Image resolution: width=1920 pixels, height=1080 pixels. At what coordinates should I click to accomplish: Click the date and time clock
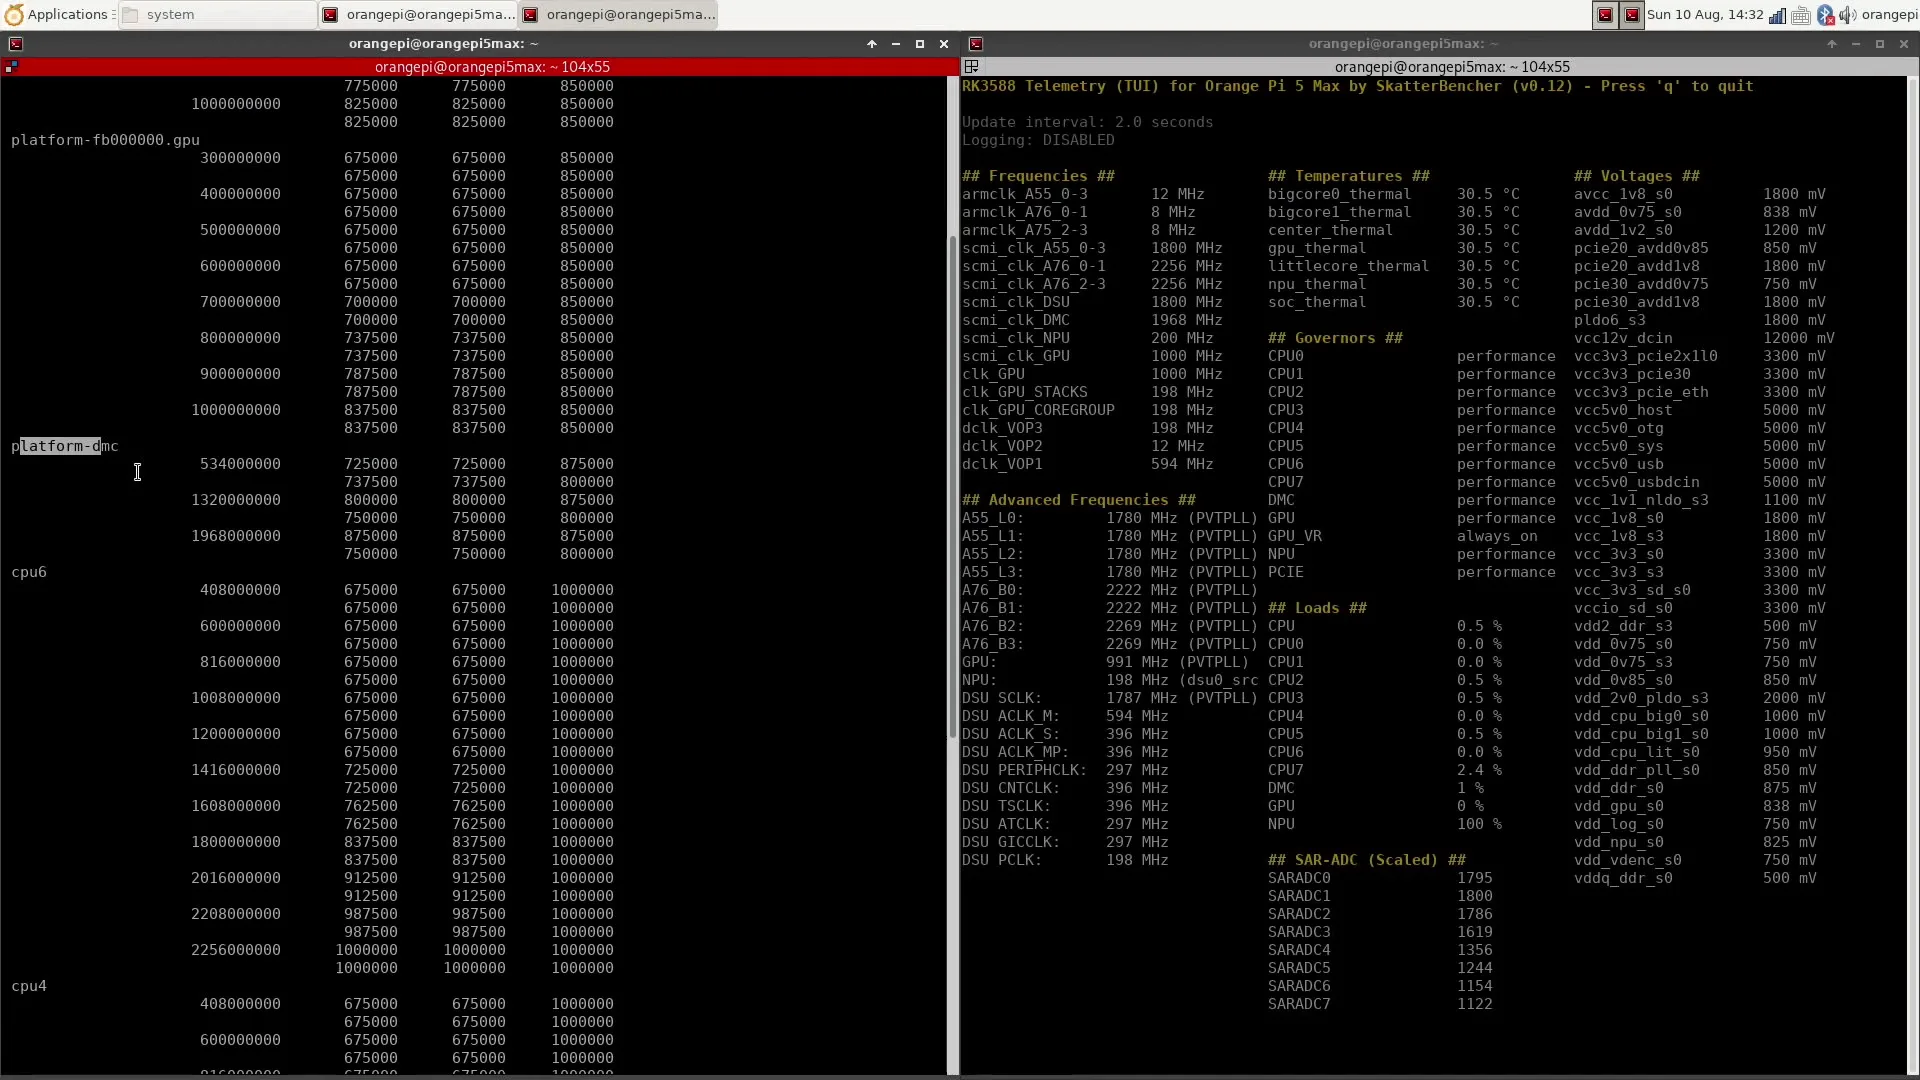pos(1705,15)
